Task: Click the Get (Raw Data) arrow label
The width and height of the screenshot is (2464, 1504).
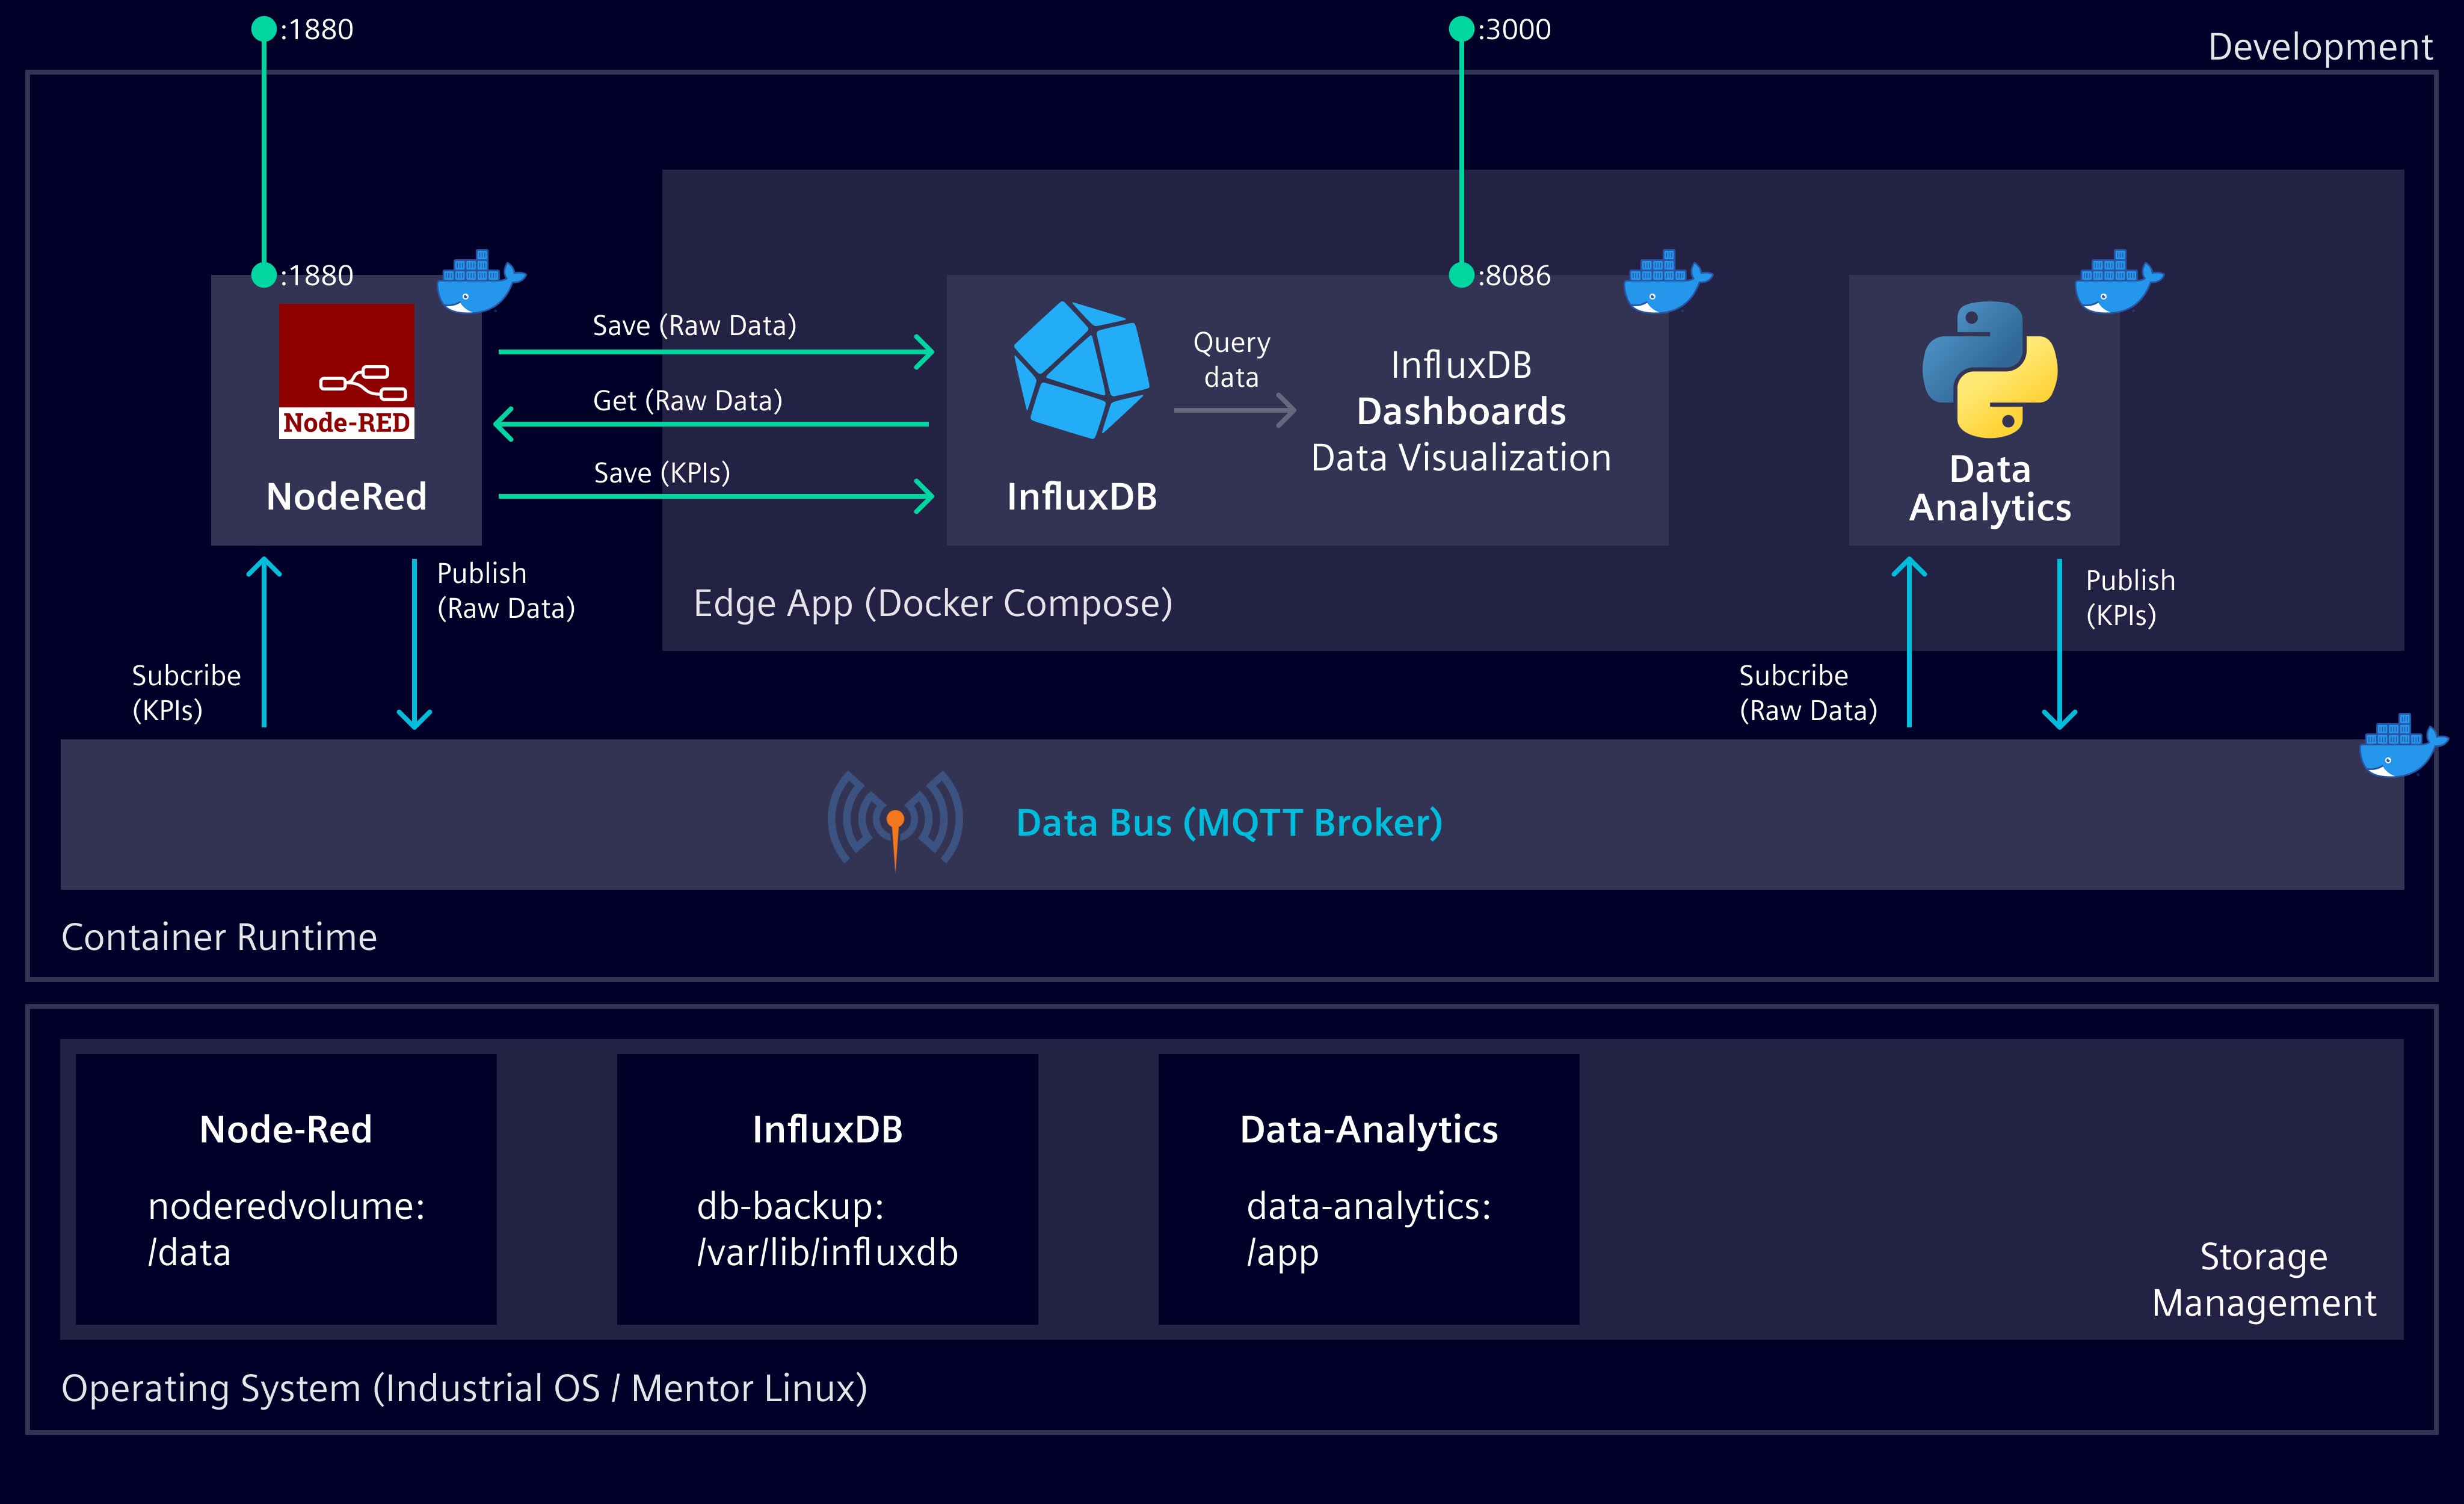Action: 687,401
